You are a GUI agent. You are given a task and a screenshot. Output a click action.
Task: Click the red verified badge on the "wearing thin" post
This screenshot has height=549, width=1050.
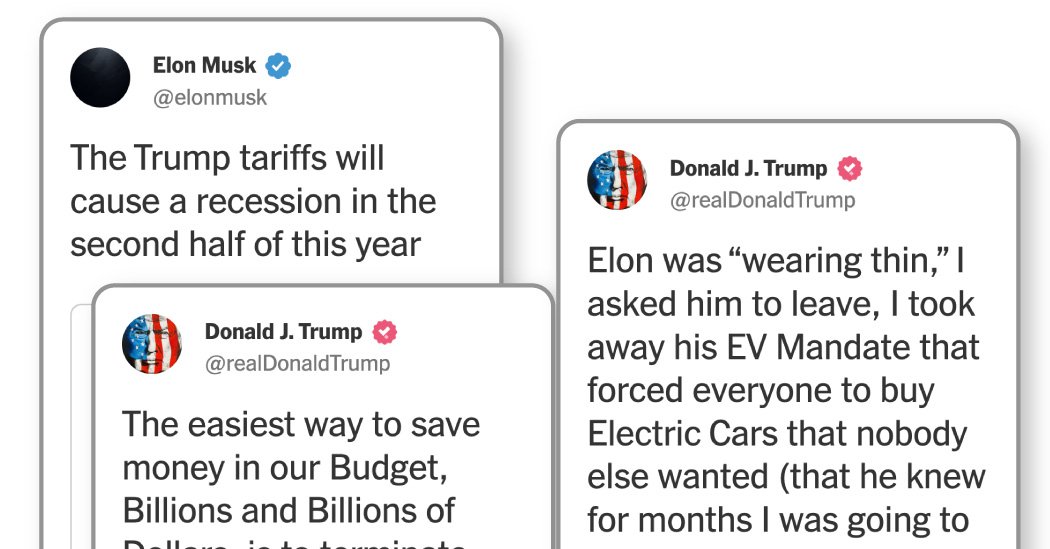point(849,168)
